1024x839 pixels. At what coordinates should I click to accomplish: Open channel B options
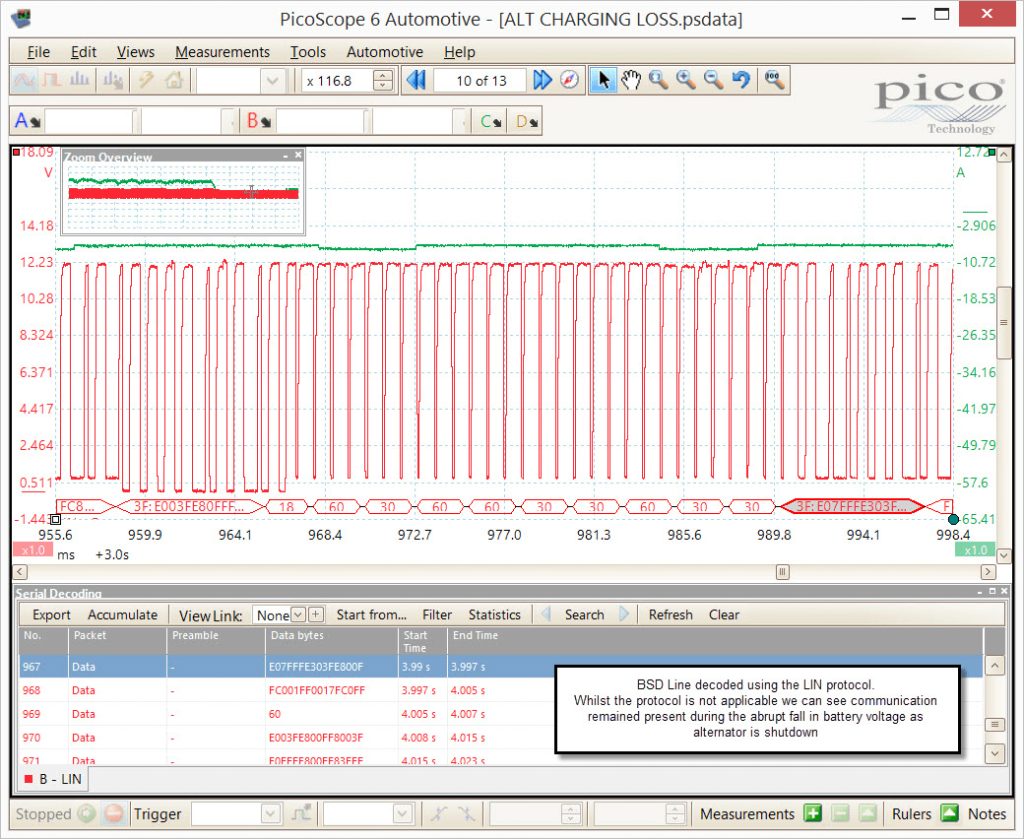259,121
